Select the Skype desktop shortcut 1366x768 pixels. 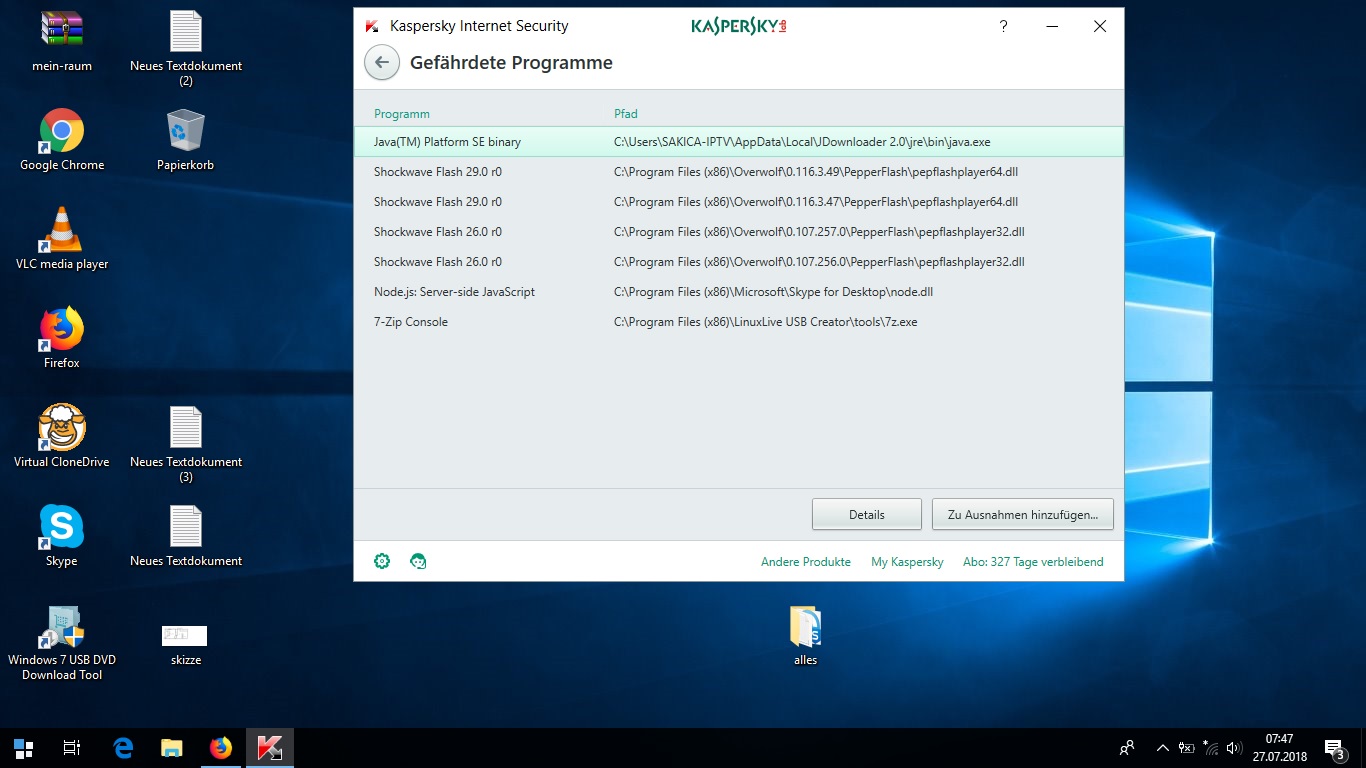pos(62,536)
